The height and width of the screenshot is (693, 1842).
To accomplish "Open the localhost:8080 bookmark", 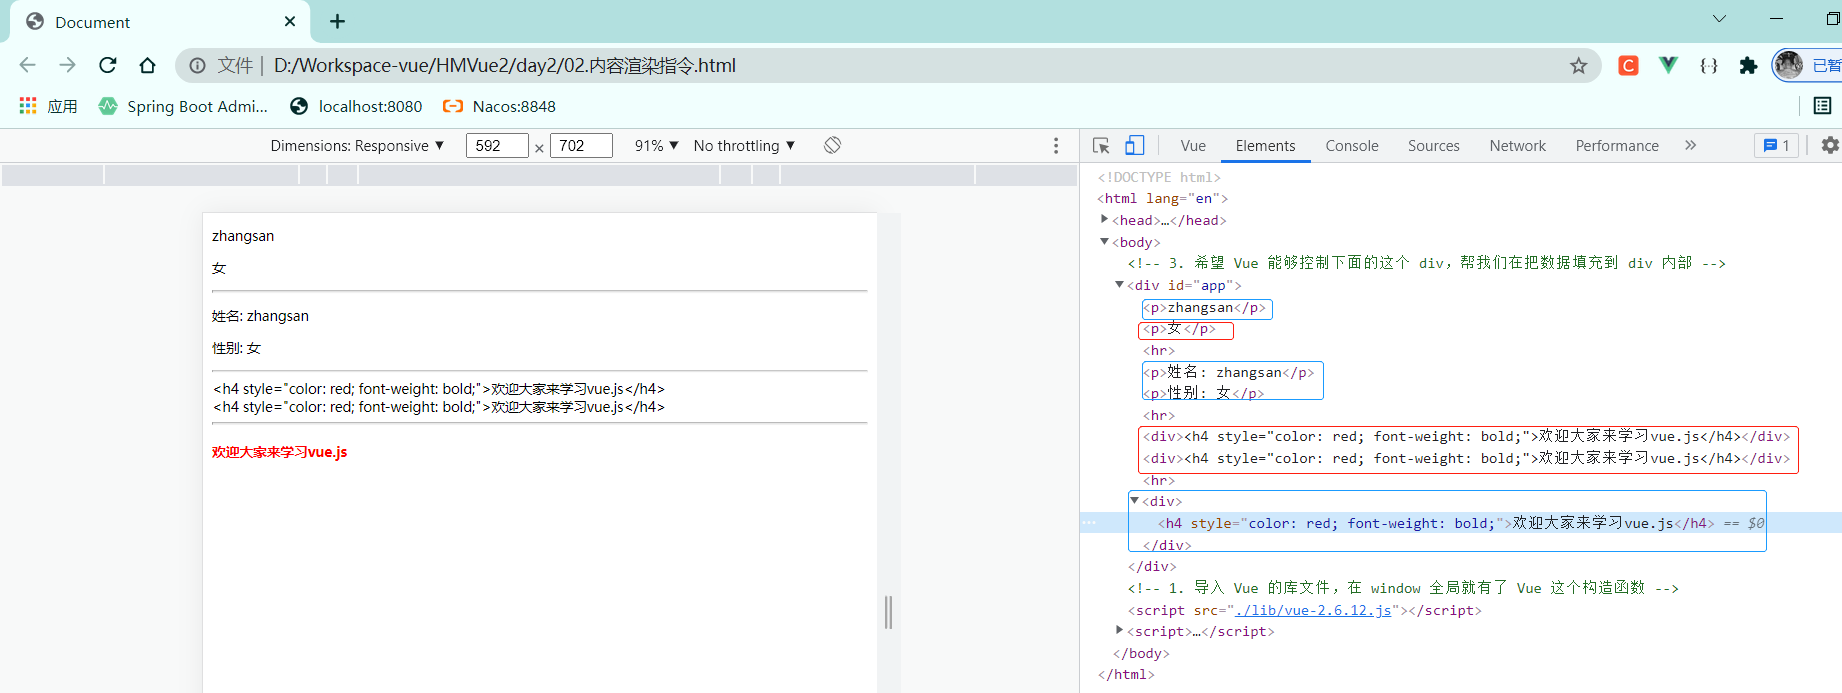I will pos(356,106).
